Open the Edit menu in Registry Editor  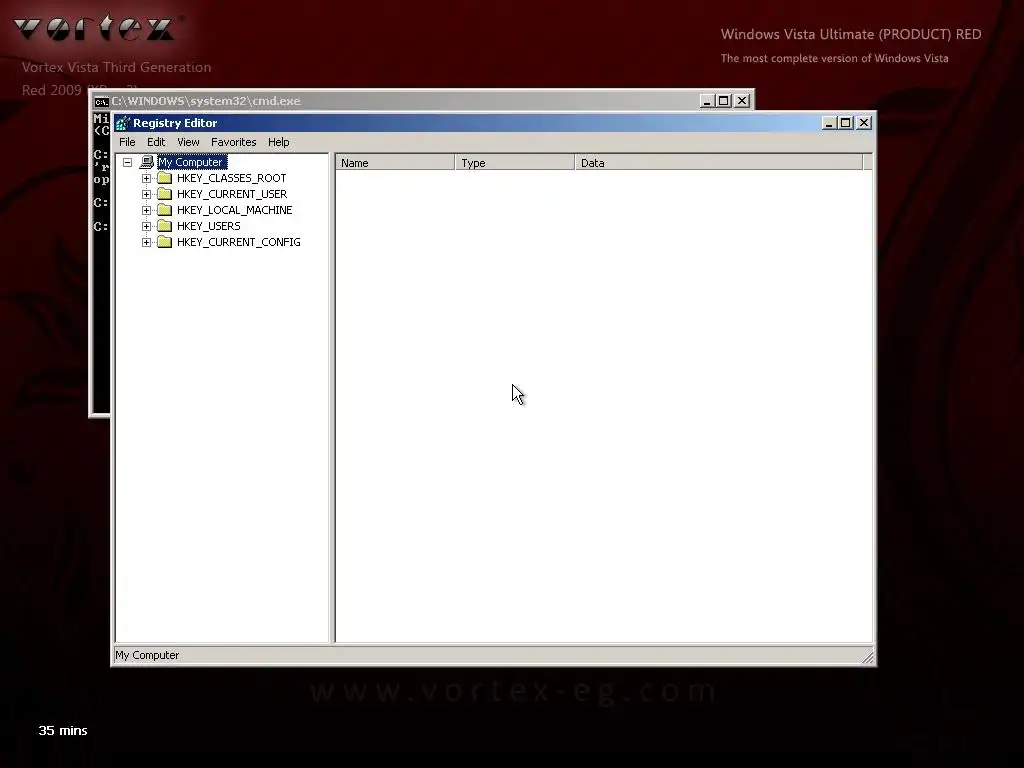(155, 142)
